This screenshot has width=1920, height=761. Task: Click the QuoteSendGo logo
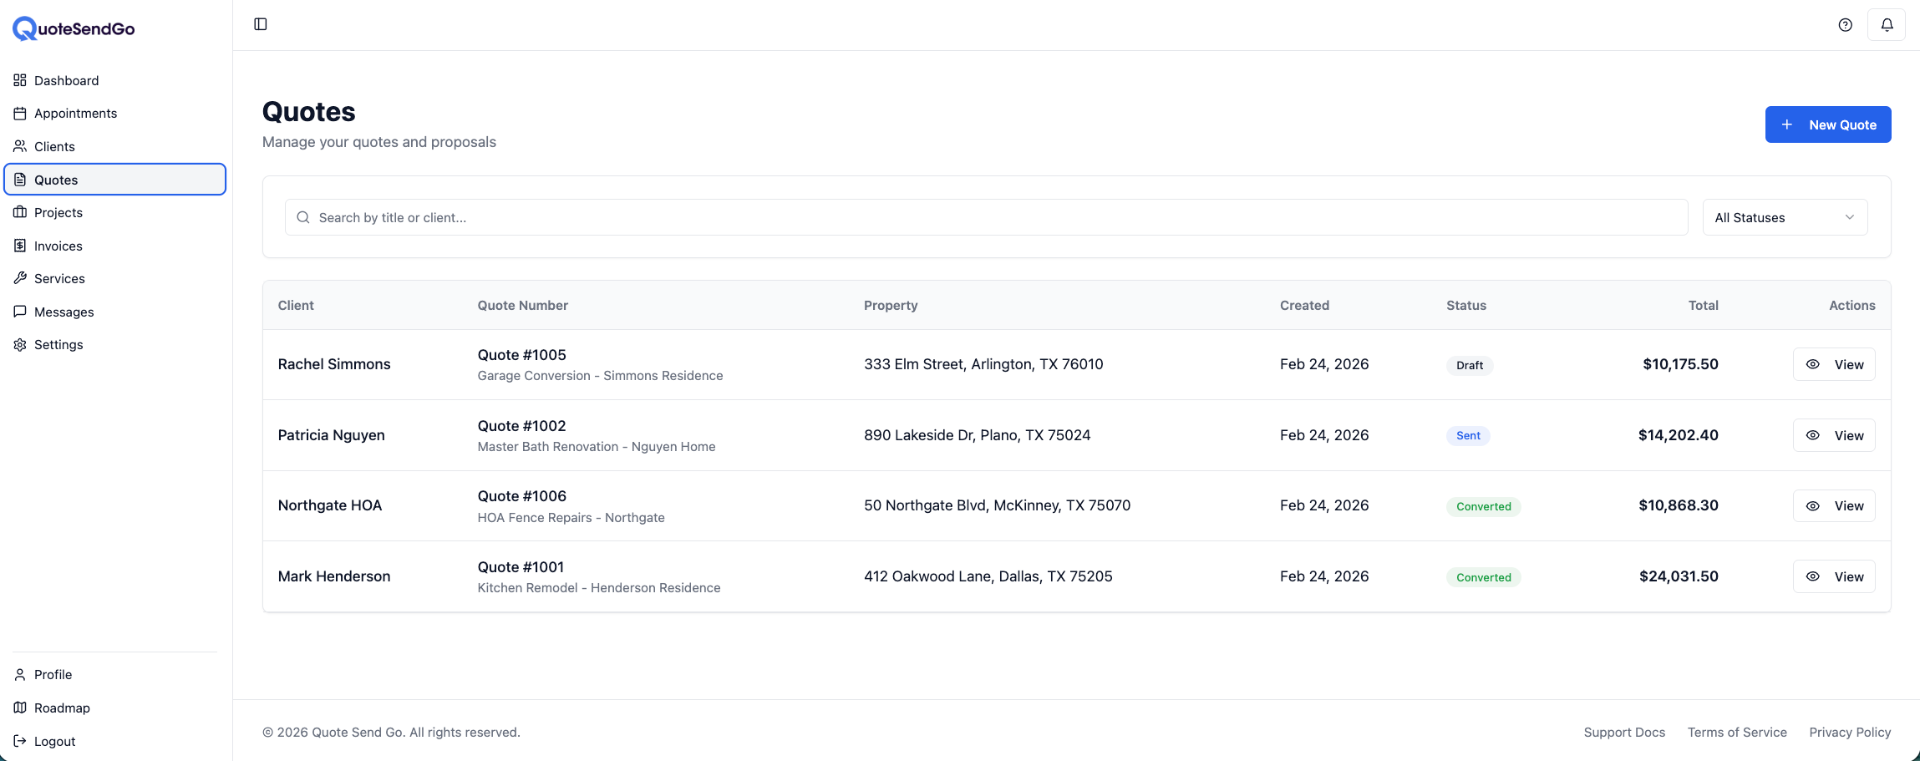(74, 29)
